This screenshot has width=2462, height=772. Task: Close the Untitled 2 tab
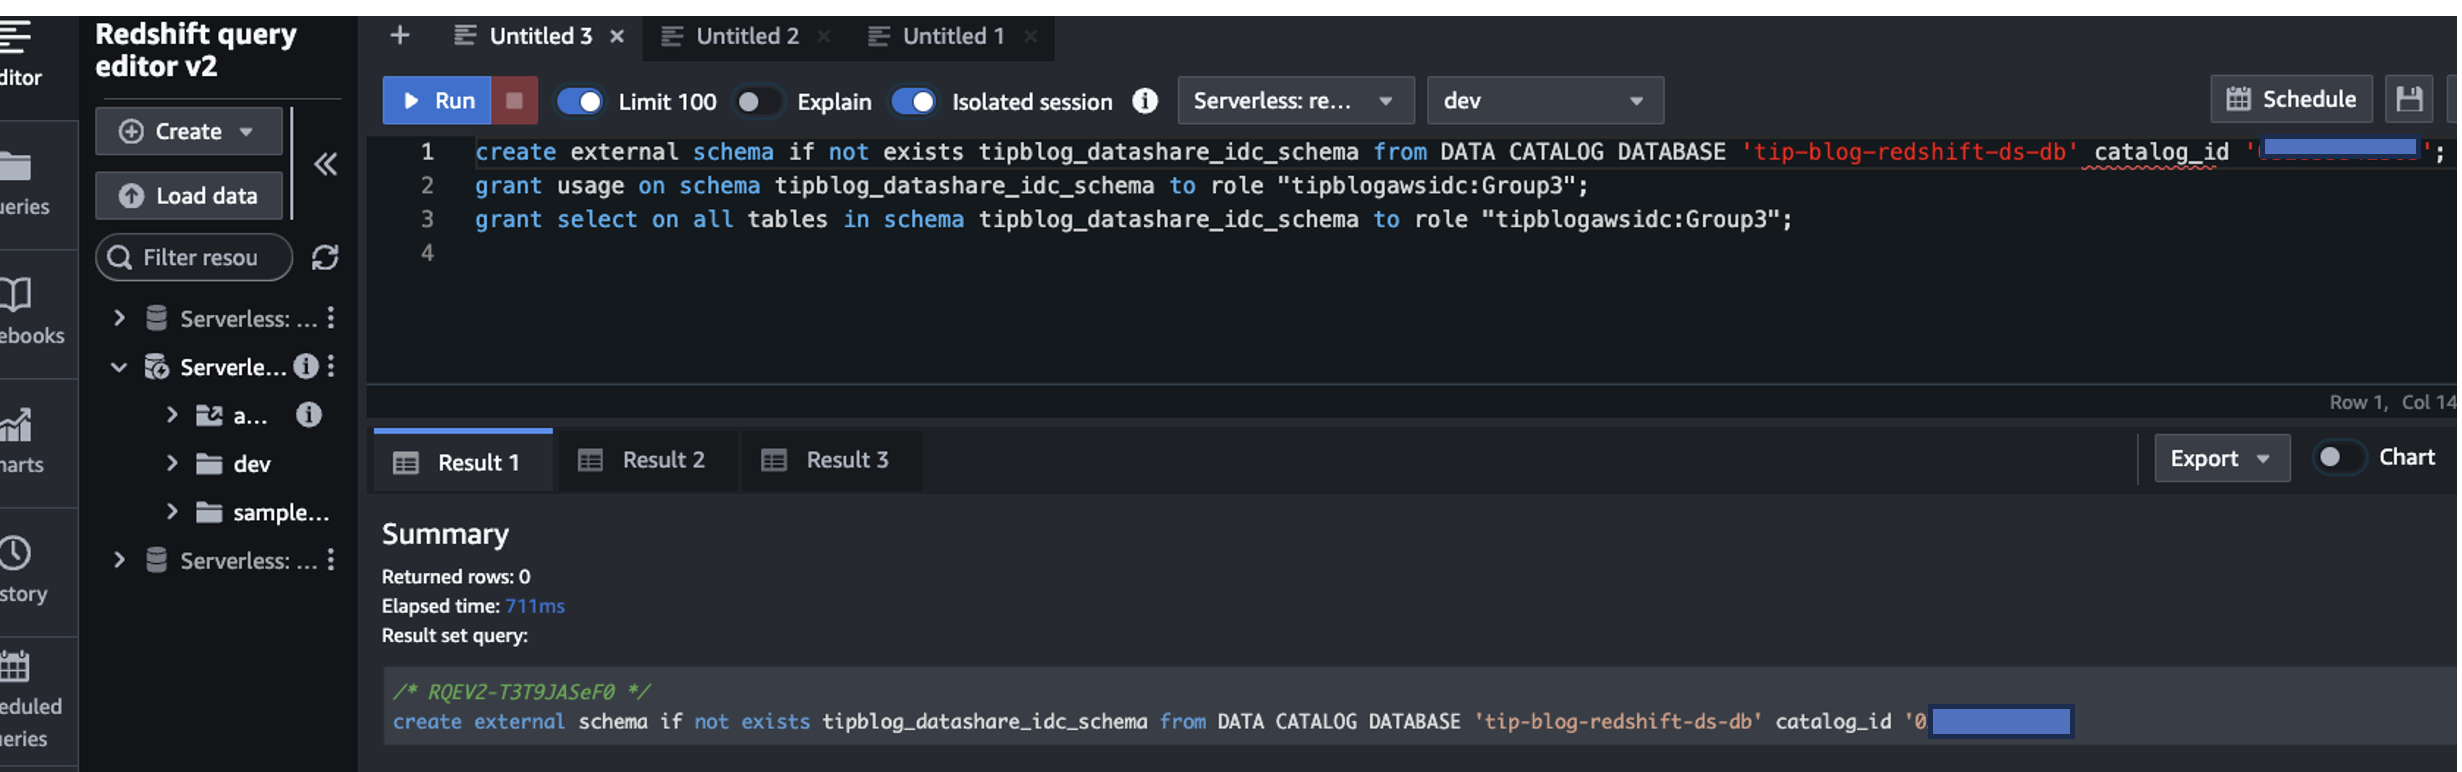[824, 37]
